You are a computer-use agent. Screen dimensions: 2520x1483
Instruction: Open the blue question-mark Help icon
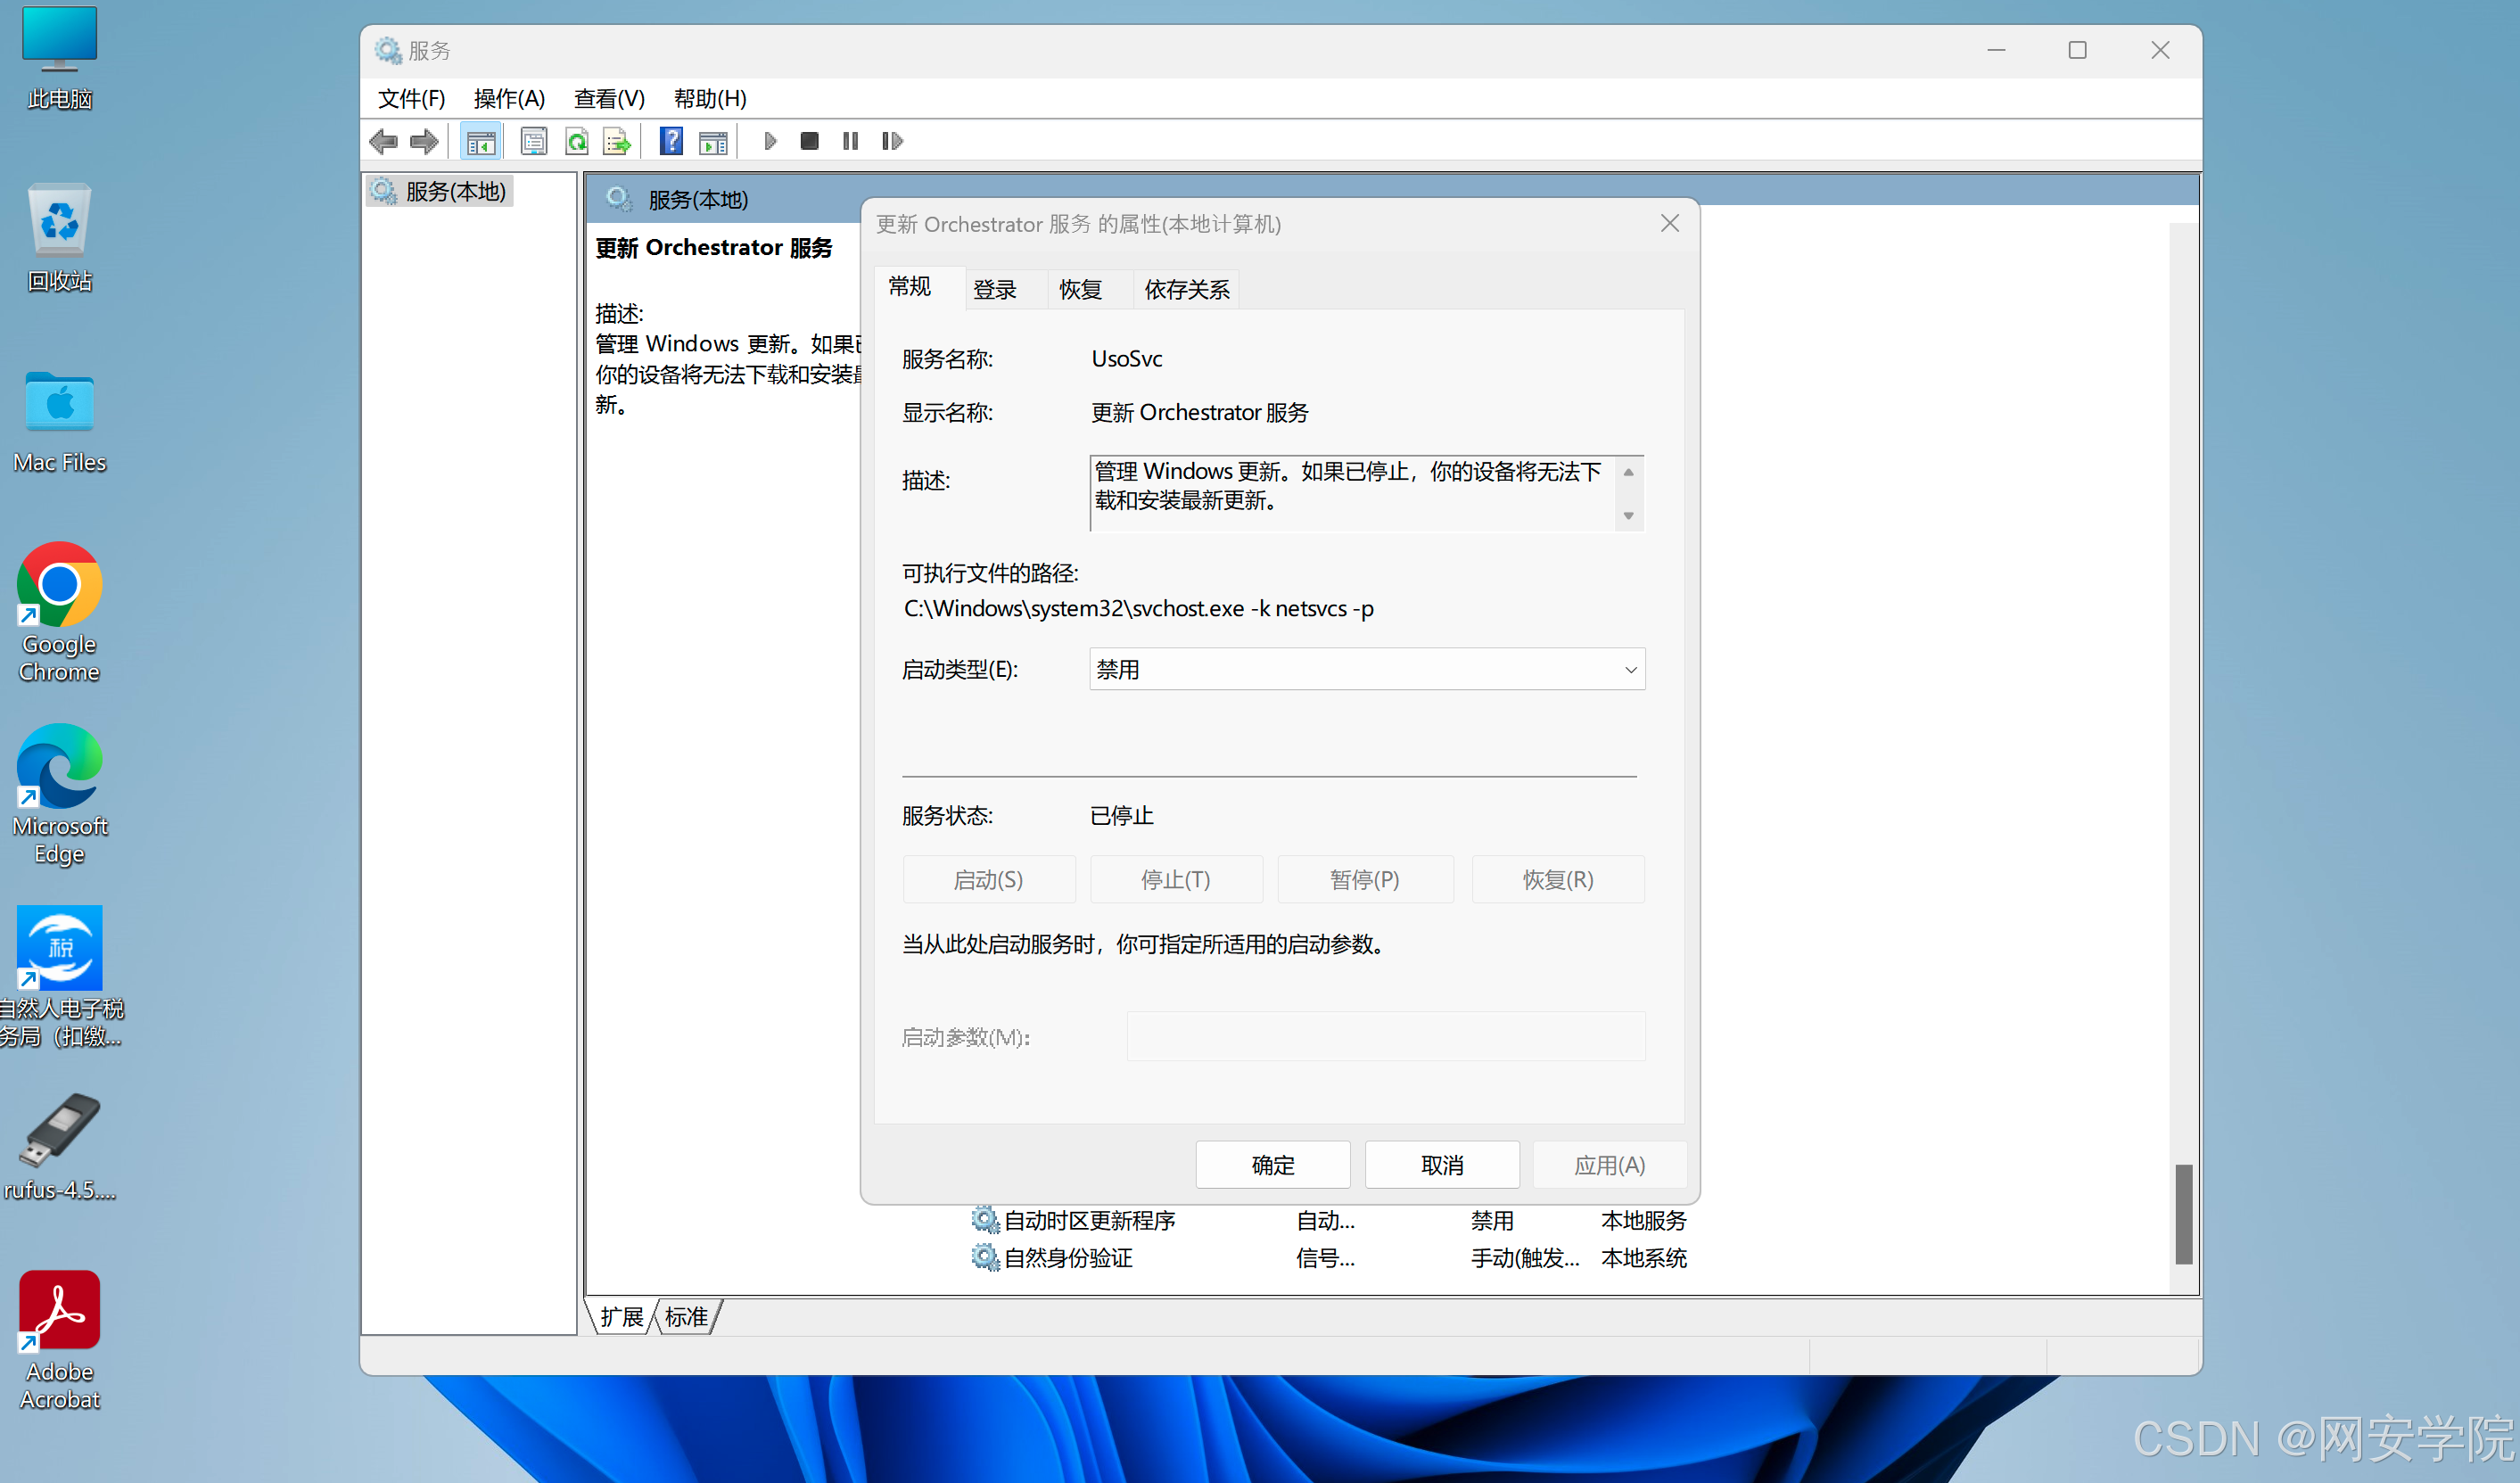click(x=671, y=141)
